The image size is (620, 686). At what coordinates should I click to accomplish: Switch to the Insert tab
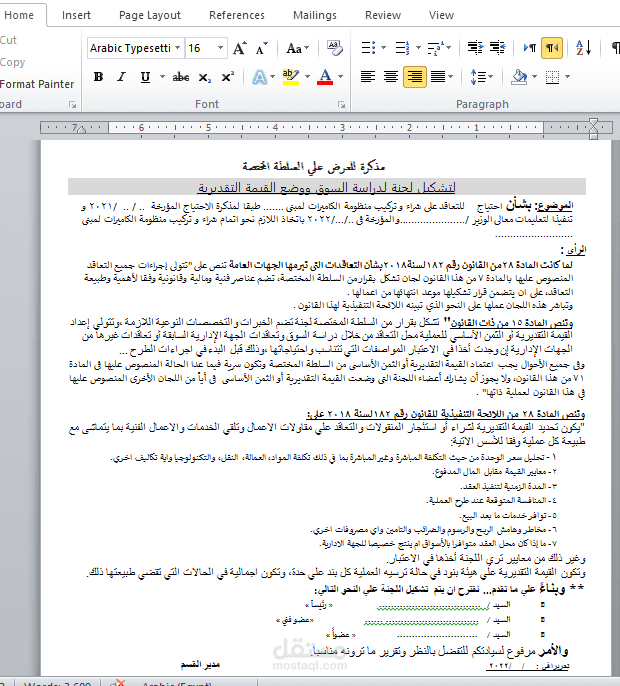(76, 15)
